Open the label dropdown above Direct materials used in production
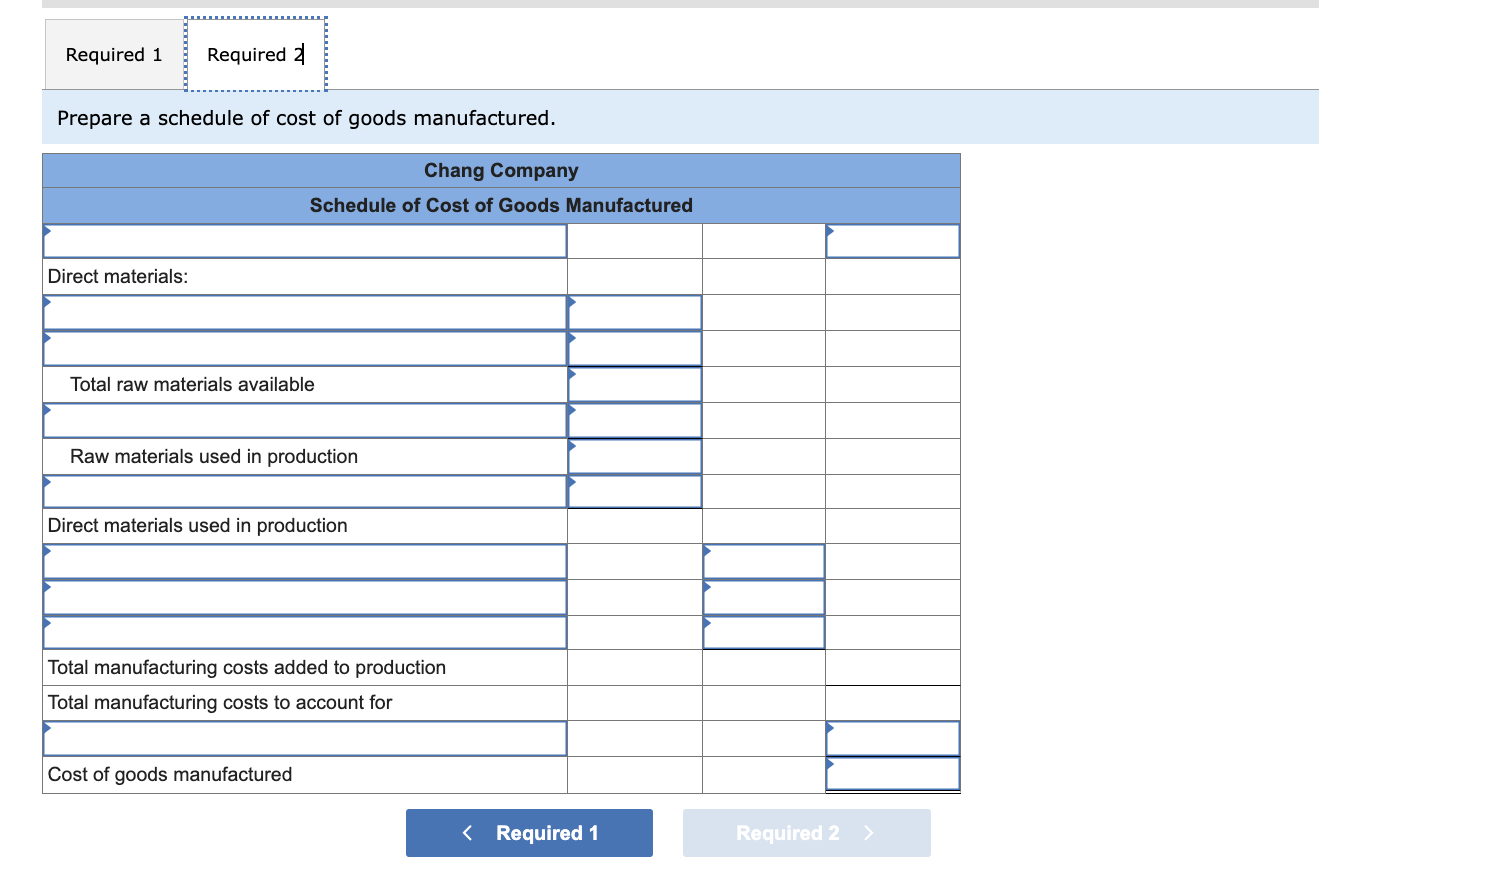1494x880 pixels. (304, 491)
